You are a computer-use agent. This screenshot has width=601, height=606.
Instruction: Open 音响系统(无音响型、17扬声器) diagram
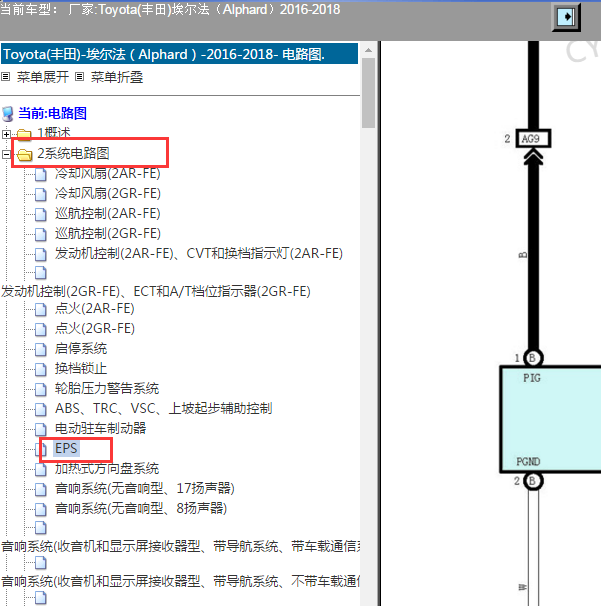click(145, 489)
